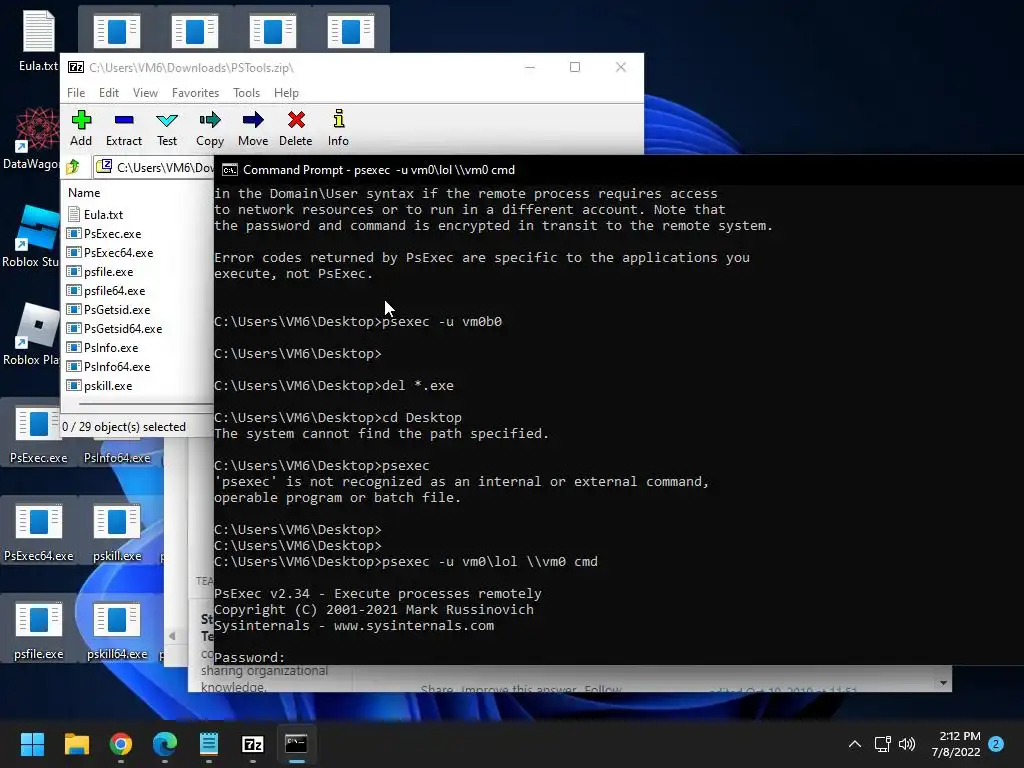Open the Help menu in 7-Zip
Image resolution: width=1024 pixels, height=768 pixels.
click(286, 93)
